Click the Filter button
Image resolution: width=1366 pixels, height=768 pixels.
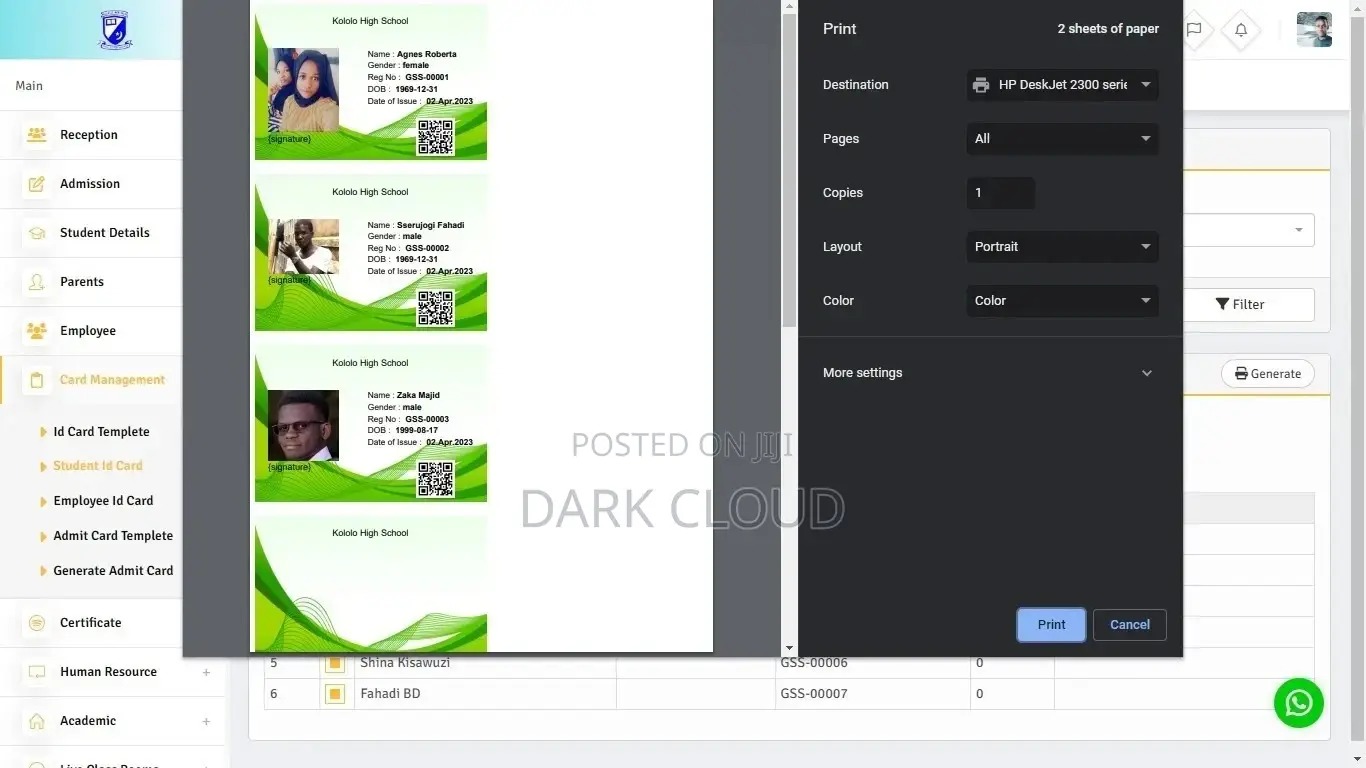tap(1248, 305)
